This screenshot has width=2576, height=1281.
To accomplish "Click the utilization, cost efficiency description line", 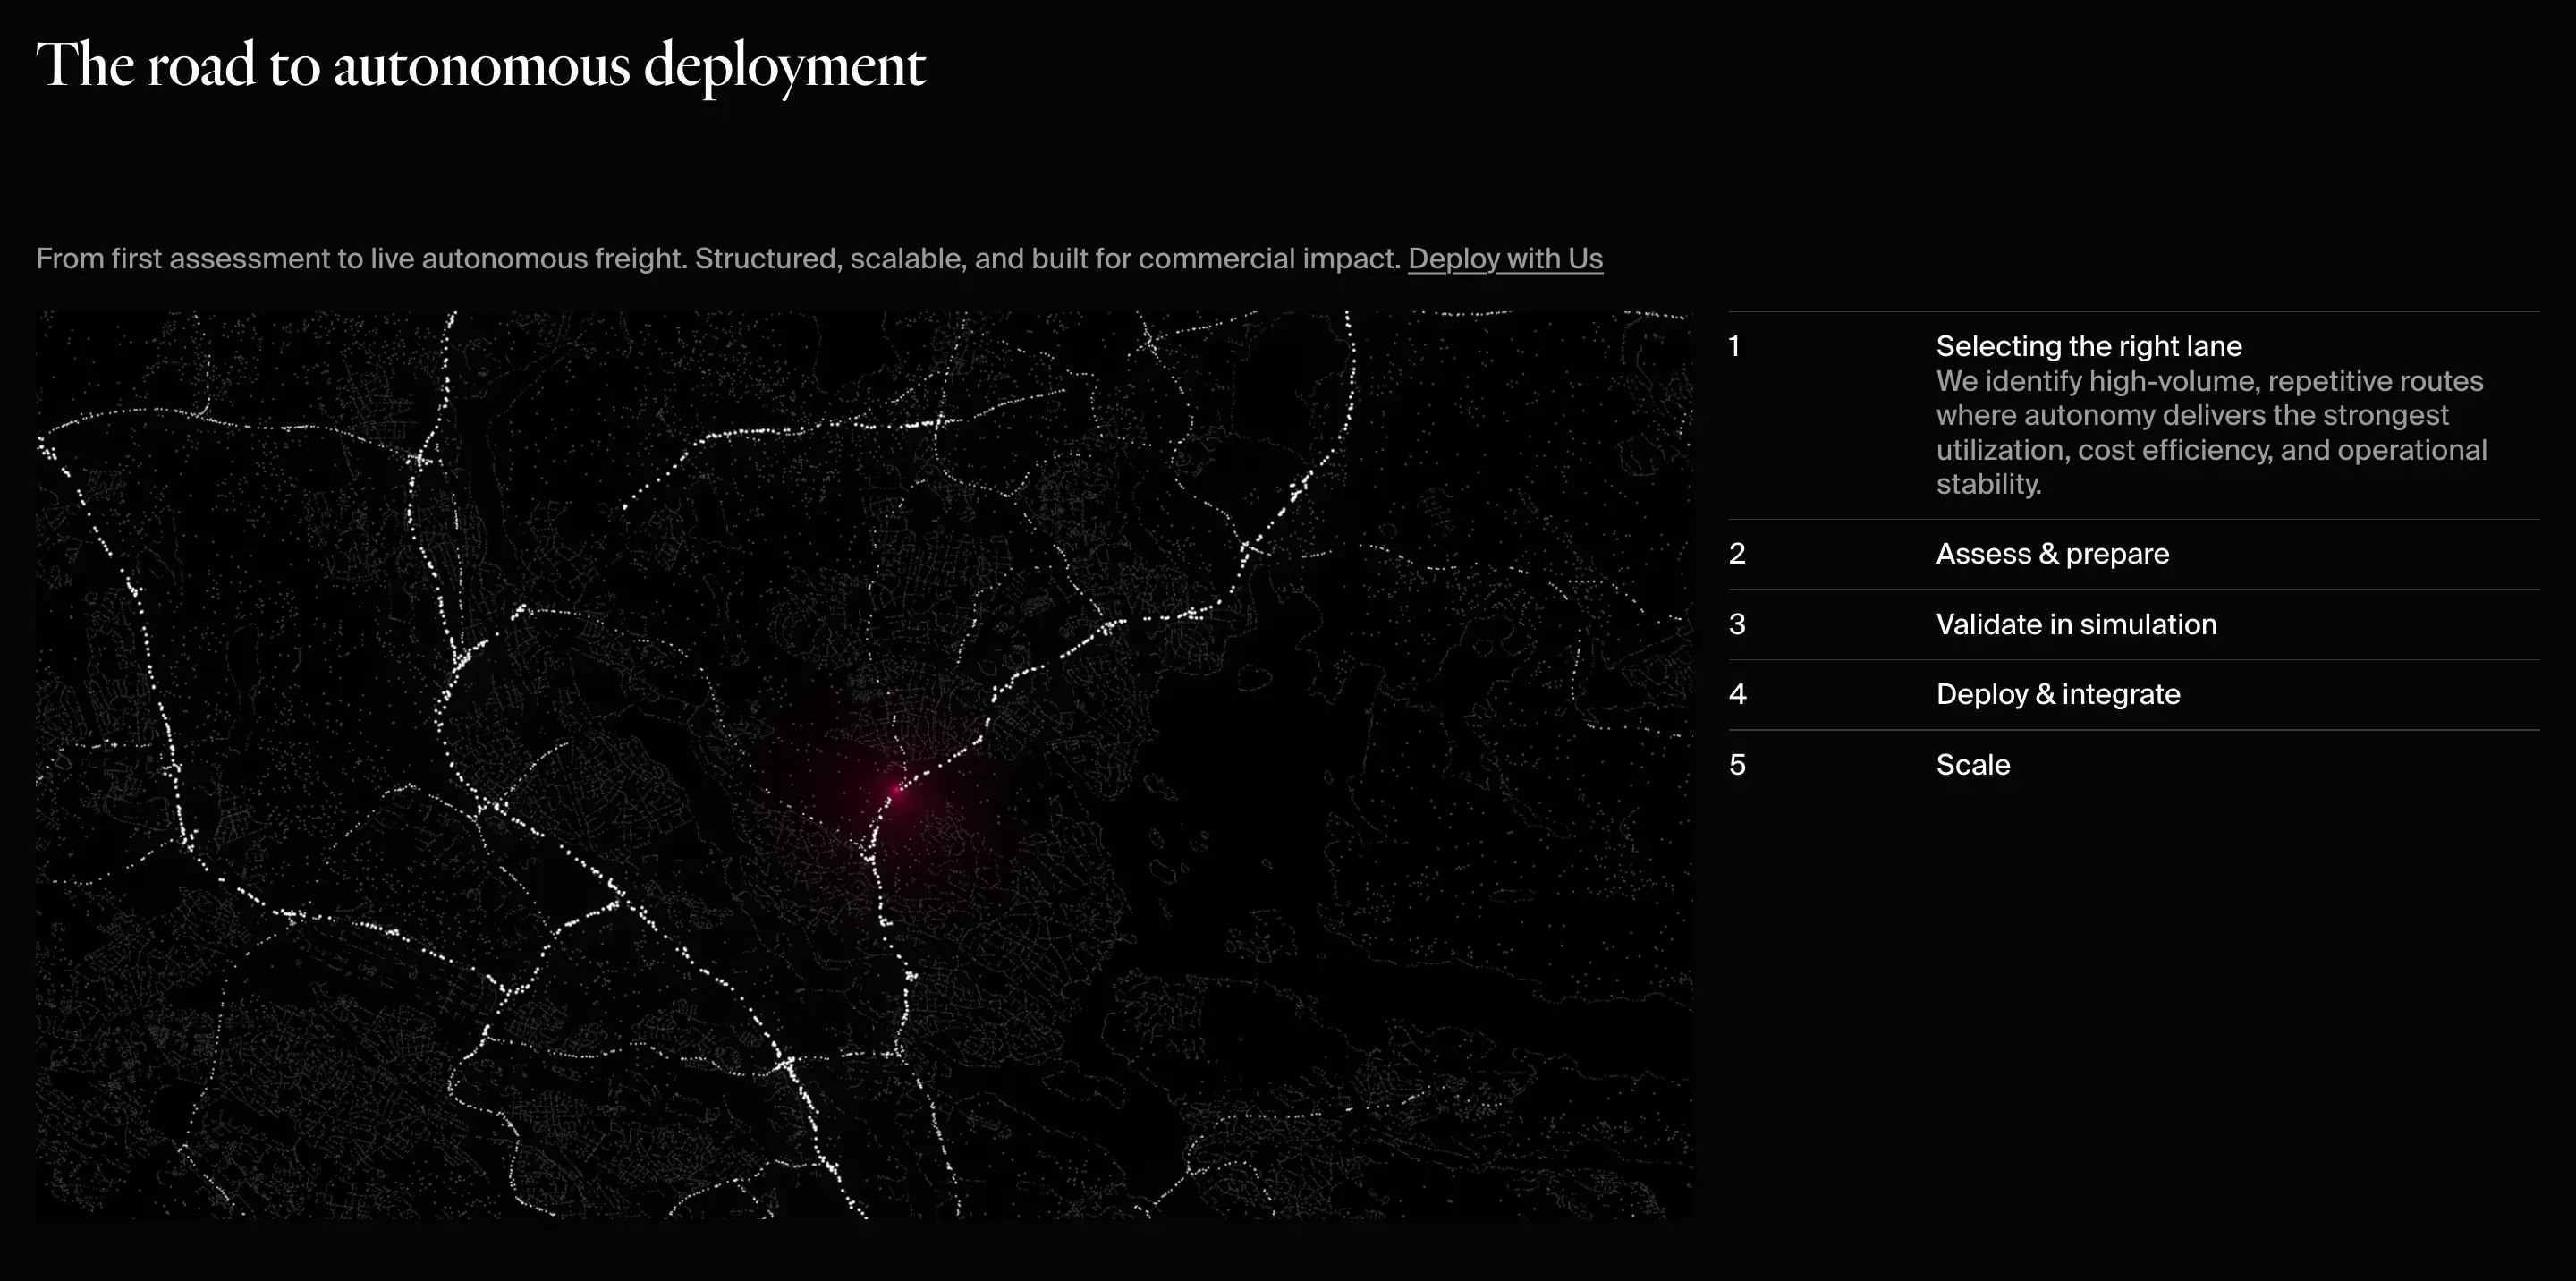I will (2210, 451).
